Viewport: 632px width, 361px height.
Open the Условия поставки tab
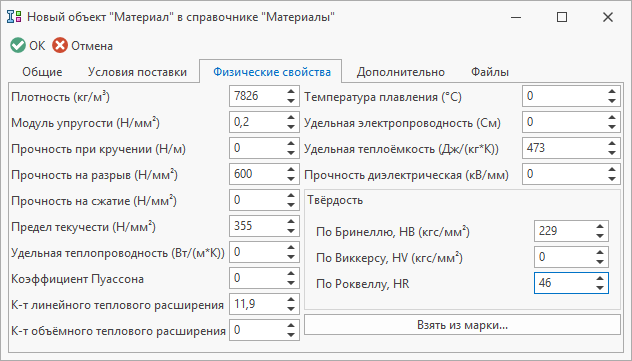point(137,72)
